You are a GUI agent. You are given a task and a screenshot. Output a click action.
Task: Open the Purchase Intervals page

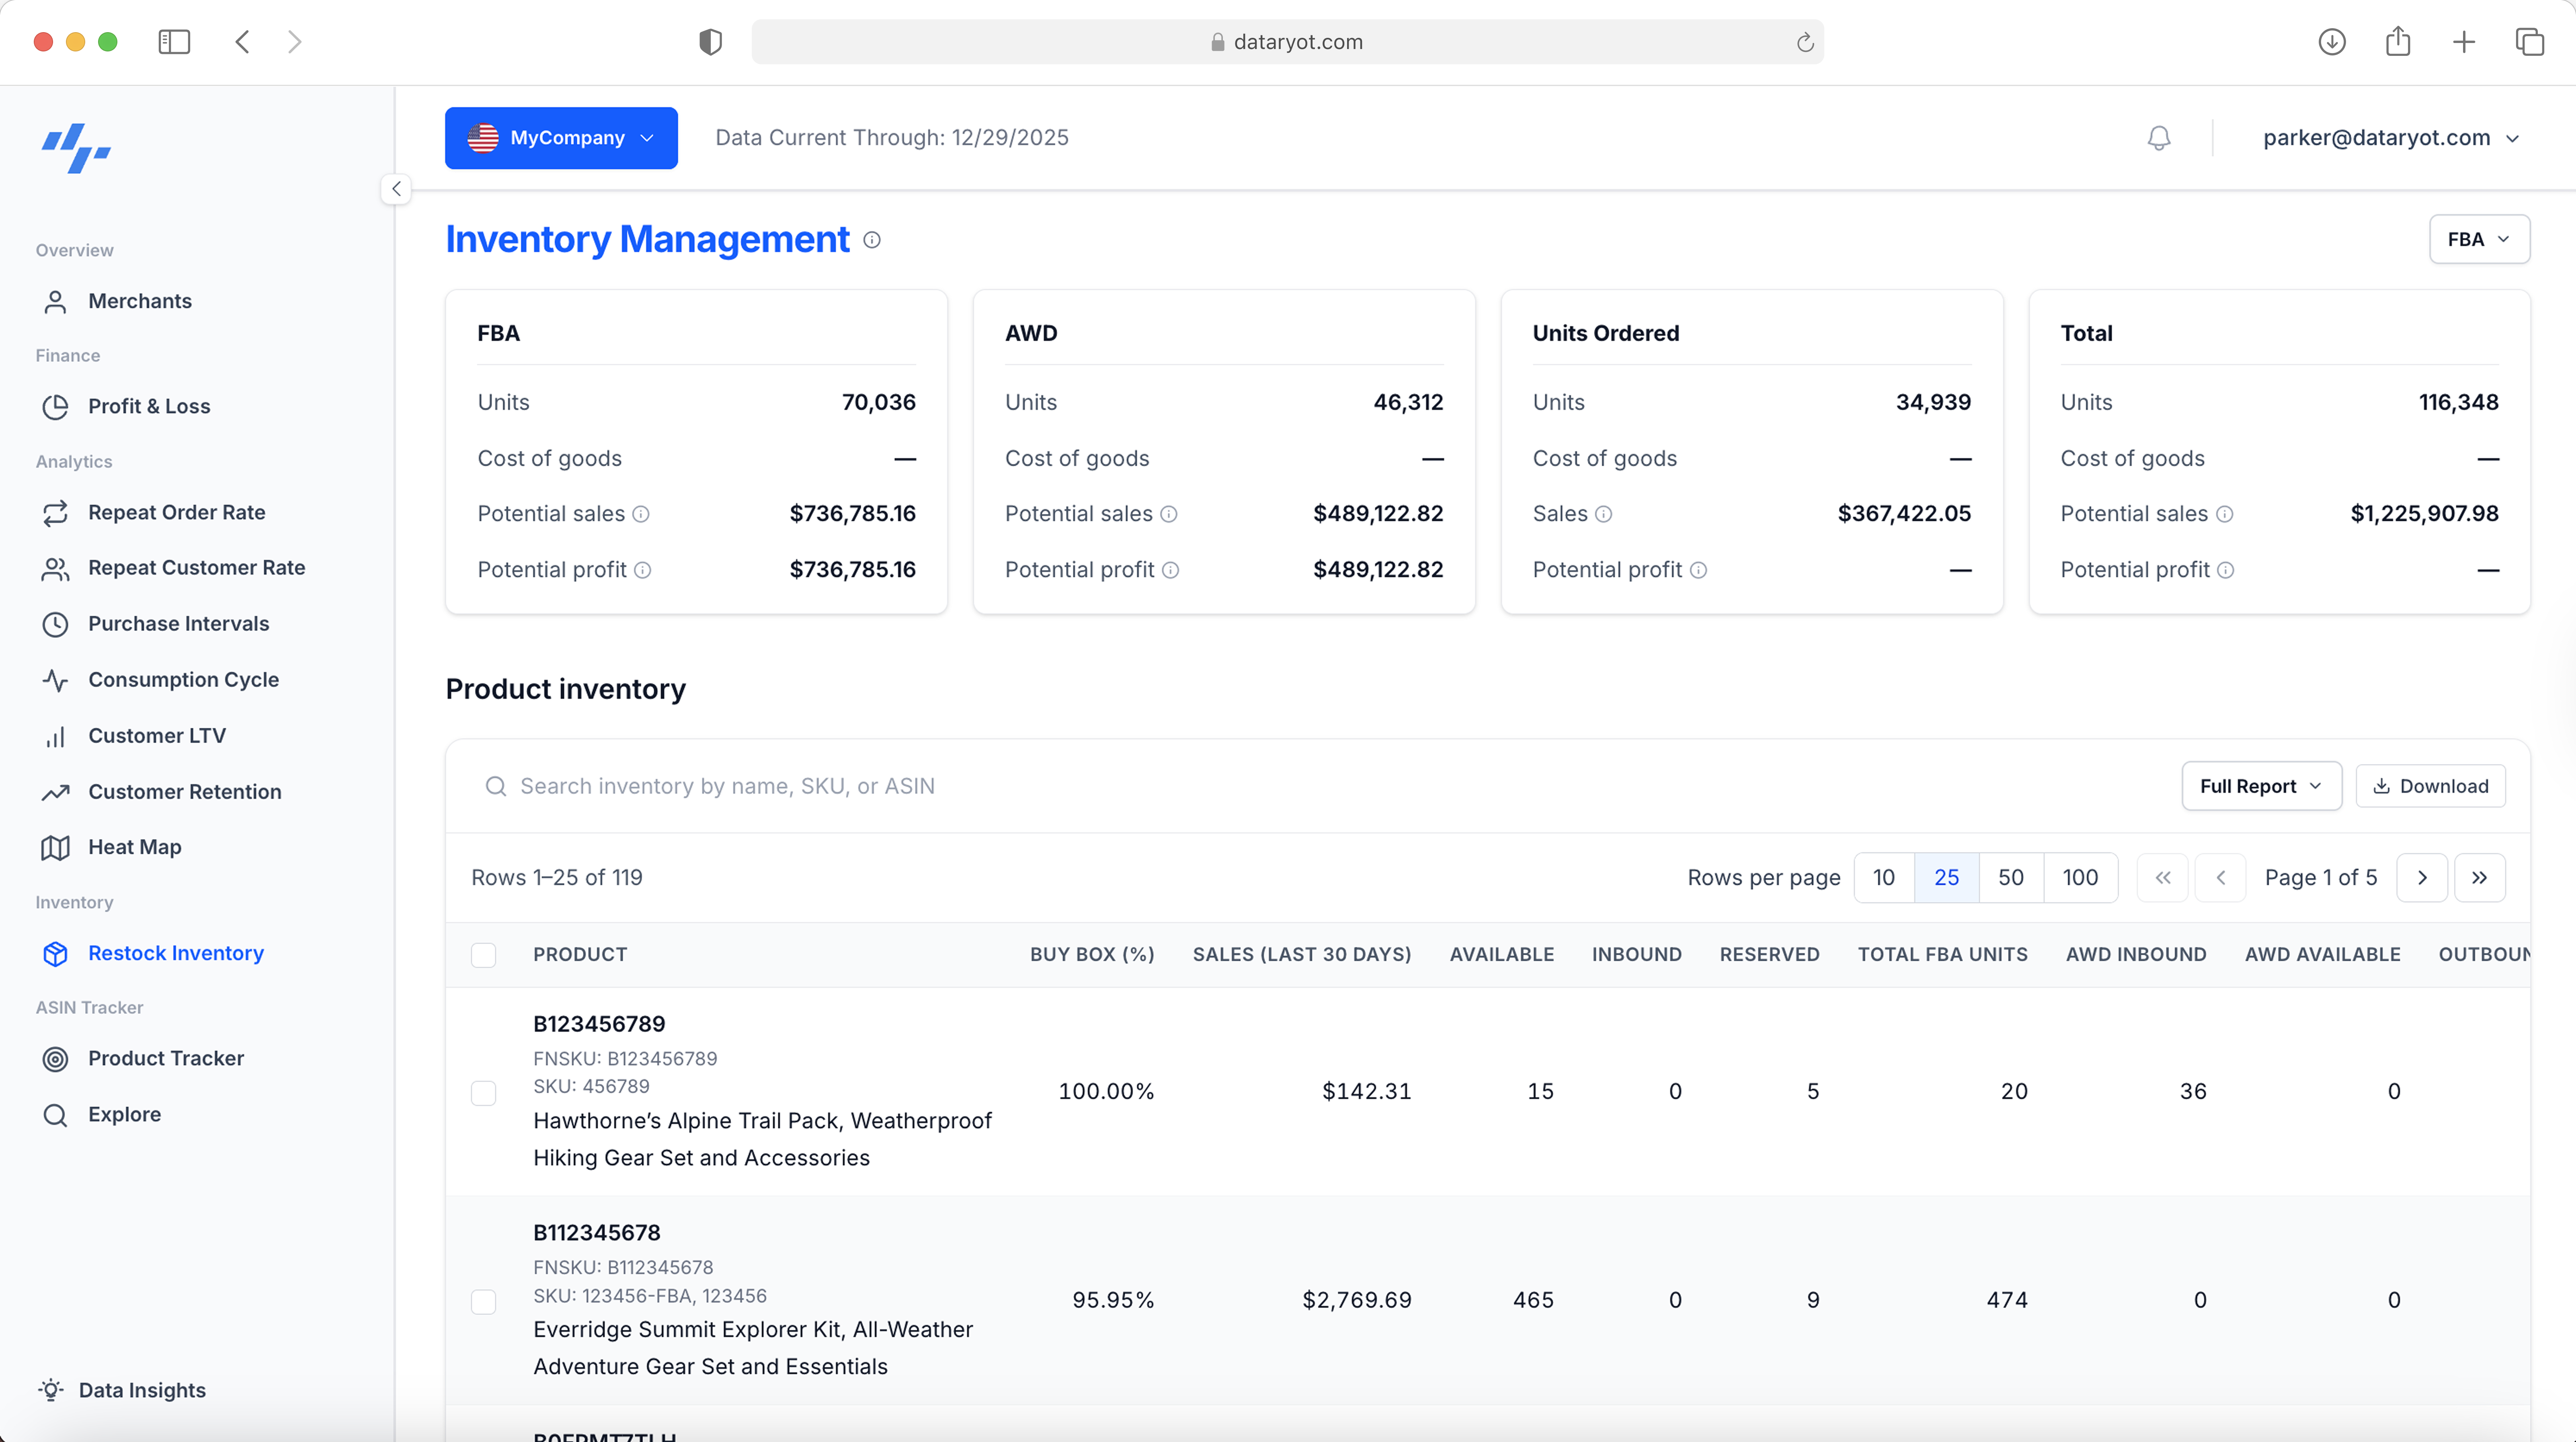(178, 623)
